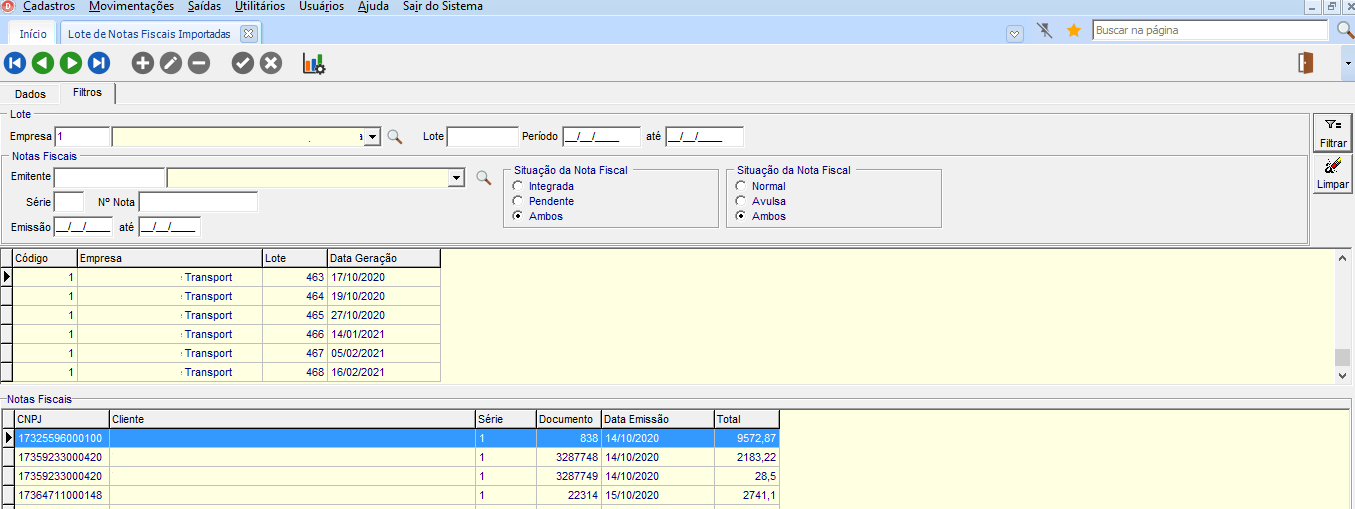This screenshot has width=1355, height=509.
Task: Confirm changes with the checkmark icon
Action: tap(243, 63)
